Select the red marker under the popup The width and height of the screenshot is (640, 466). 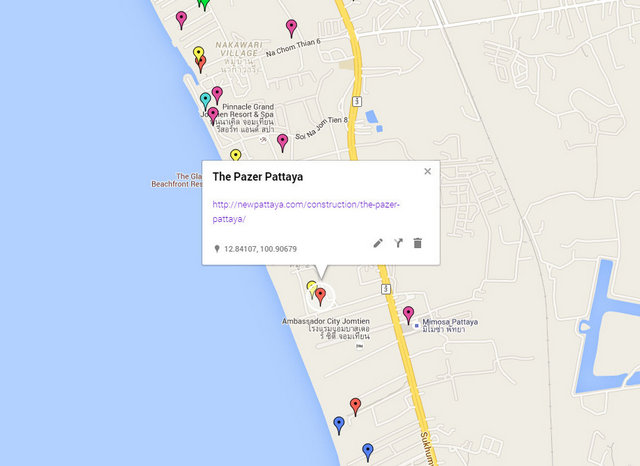pyautogui.click(x=320, y=296)
